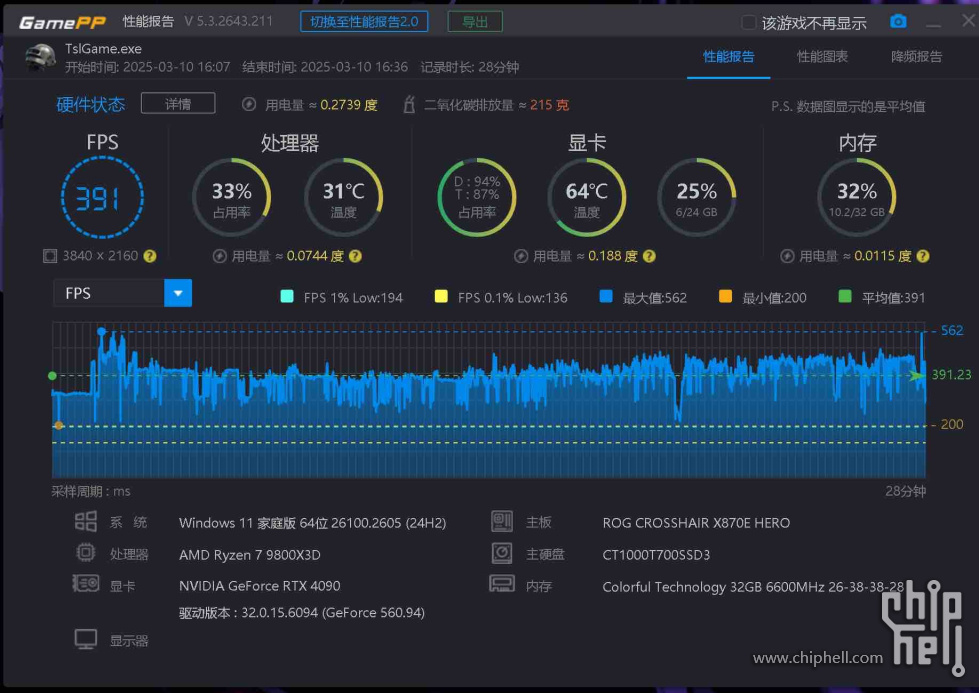Click the orange minimum FPS marker on chart
Image resolution: width=979 pixels, height=693 pixels.
[59, 425]
